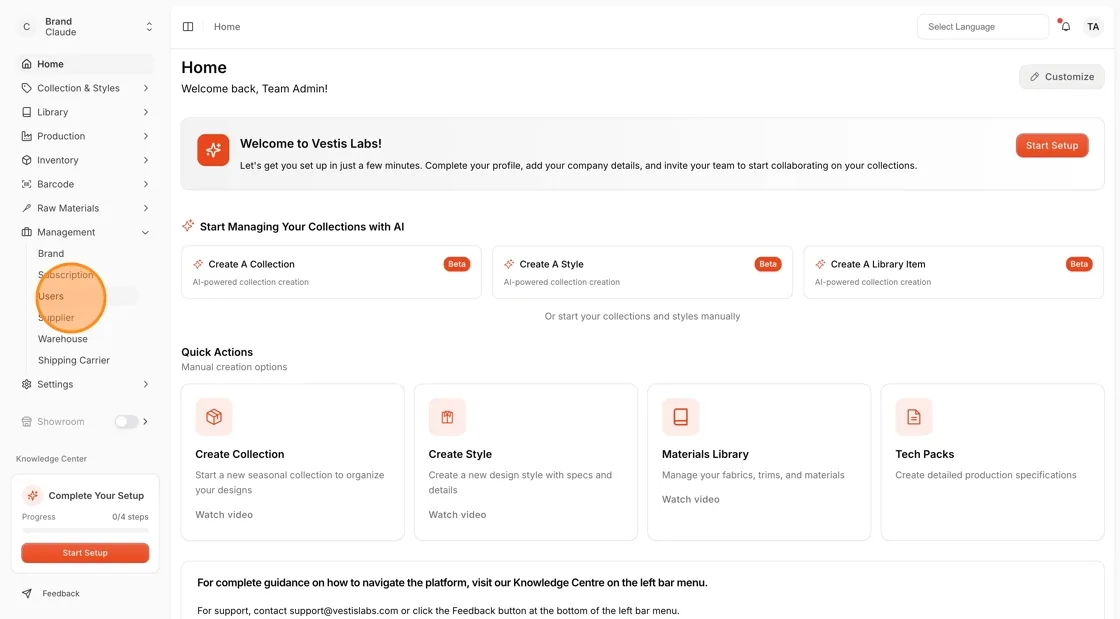This screenshot has height=619, width=1120.
Task: Click the Tech Packs document icon
Action: [x=914, y=417]
